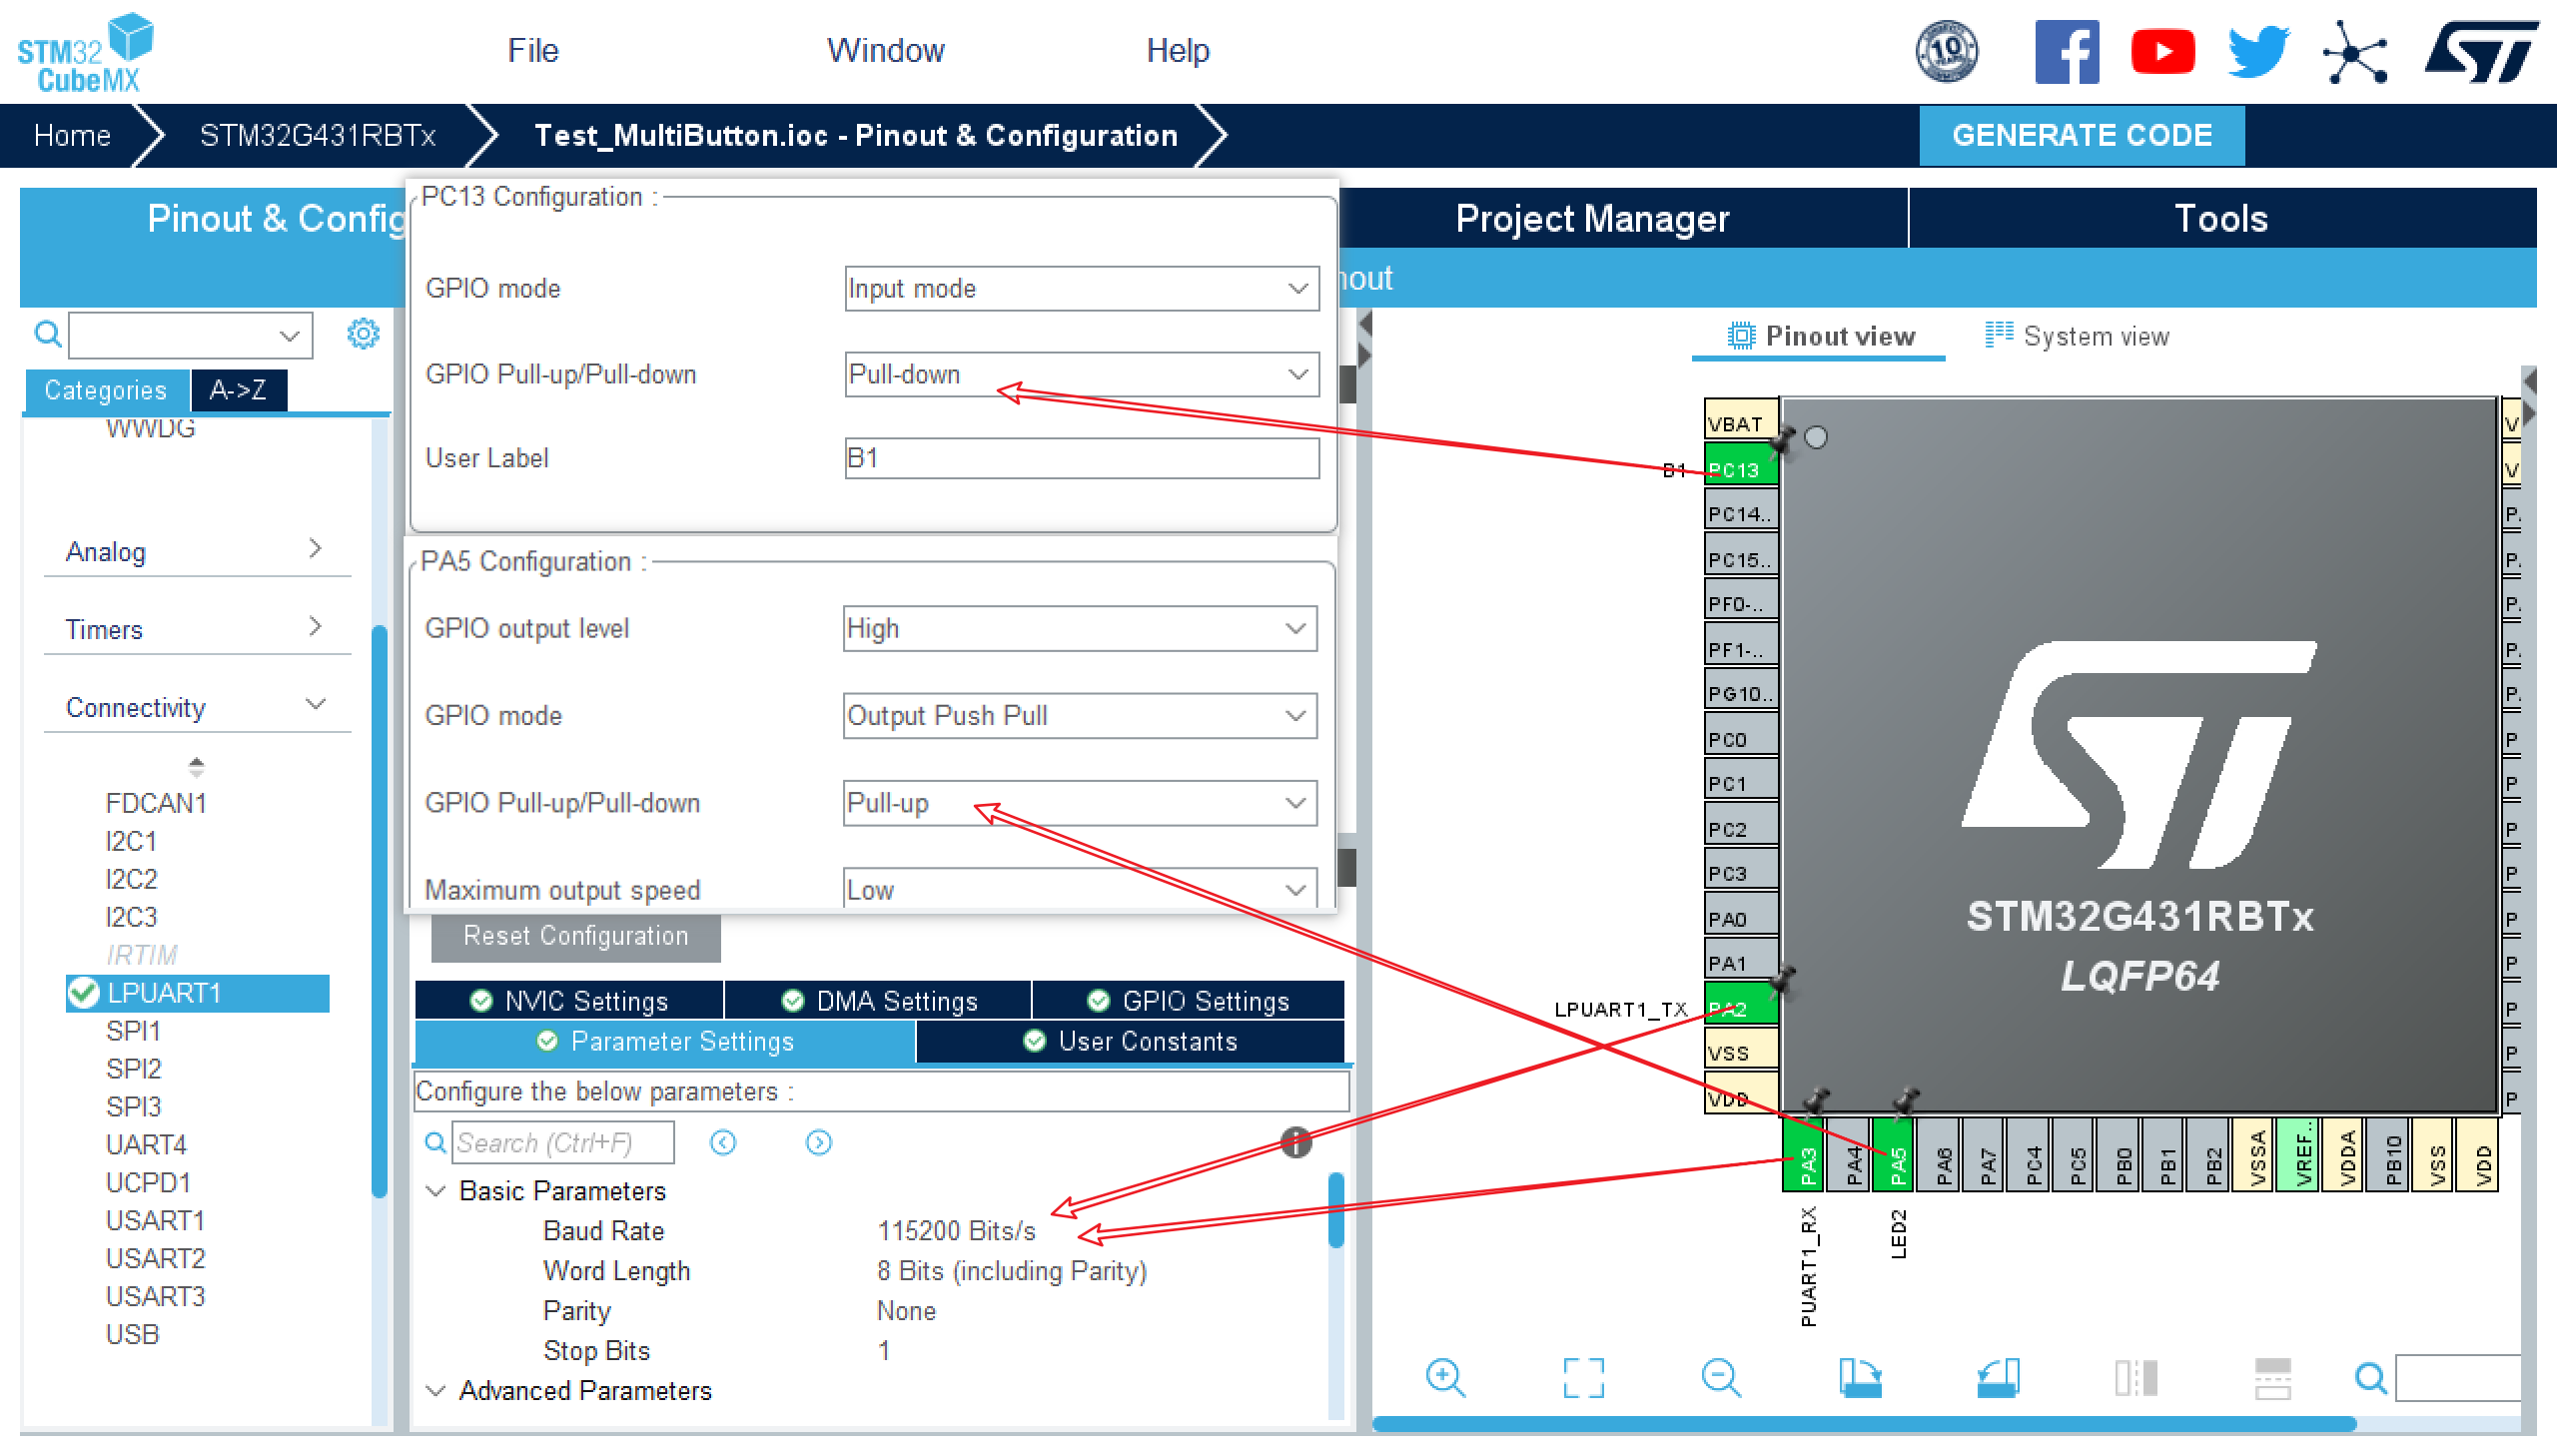Open GPIO Settings tab
This screenshot has height=1456, width=2557.
(x=1188, y=1001)
